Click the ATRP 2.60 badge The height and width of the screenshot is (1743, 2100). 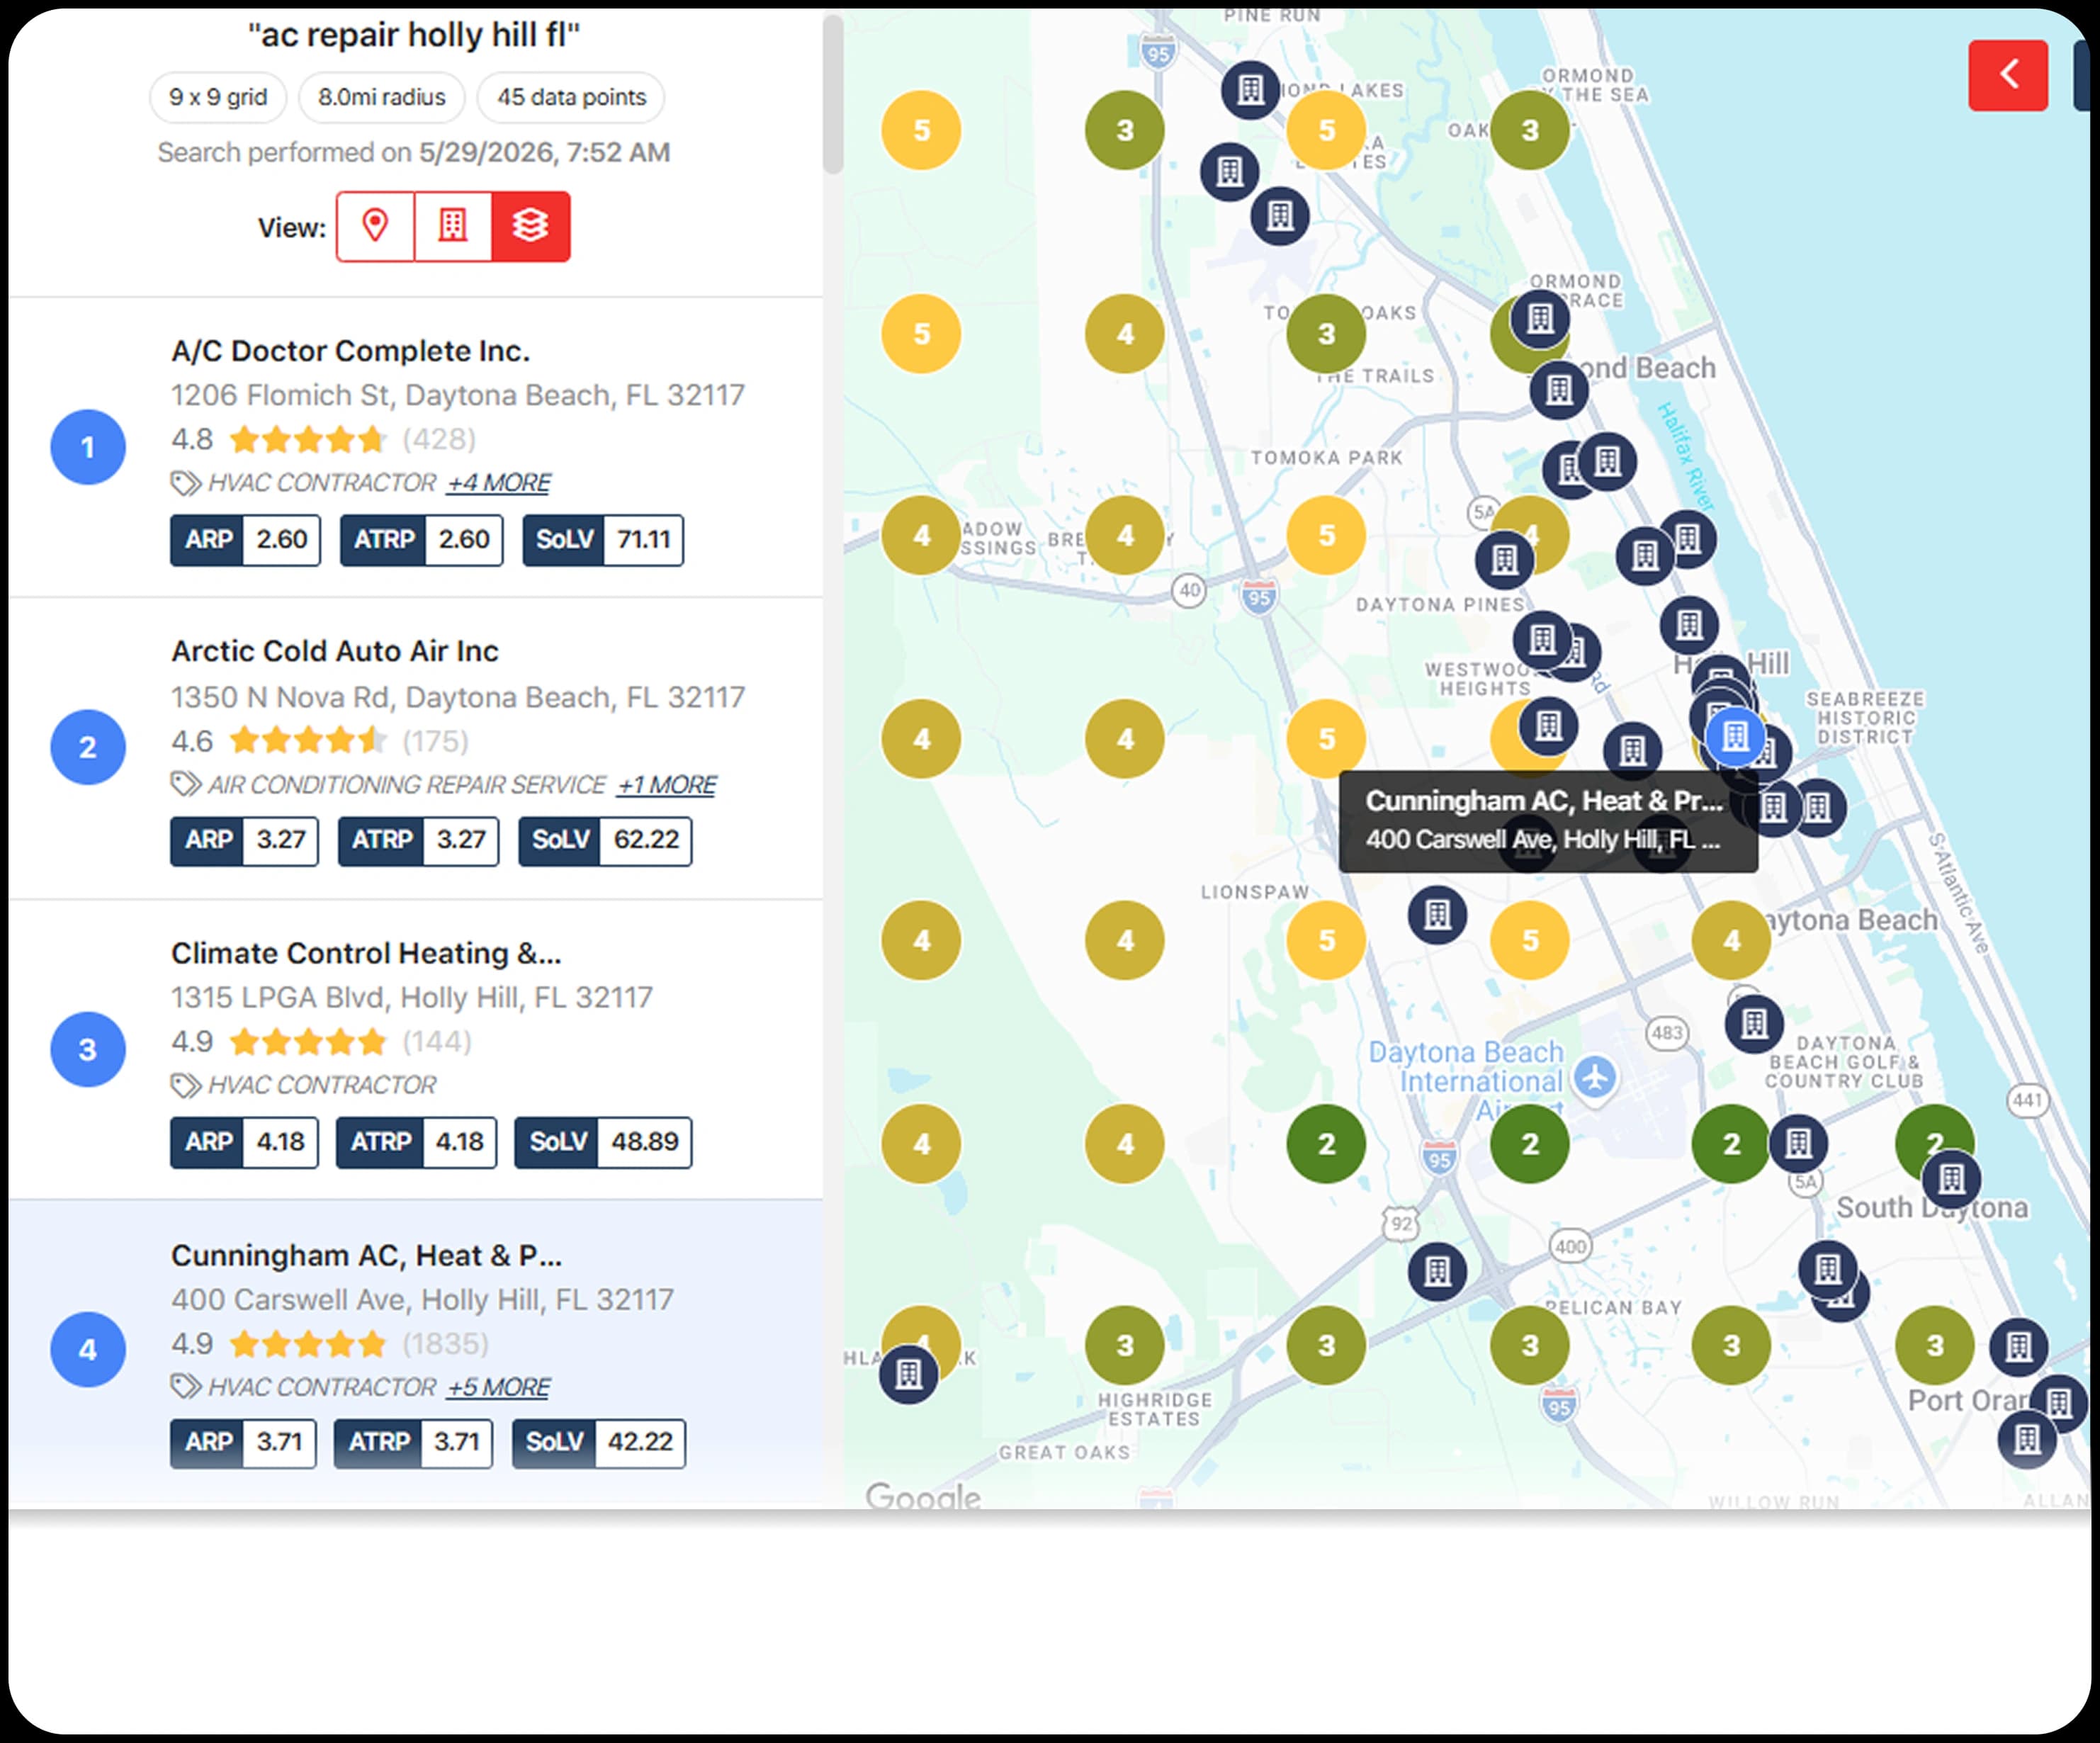(421, 540)
